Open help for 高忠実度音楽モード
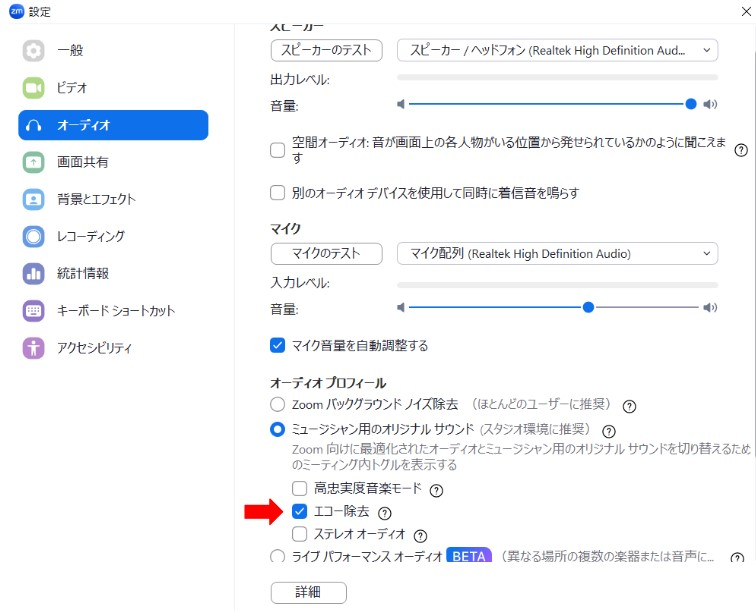The image size is (756, 611). (436, 491)
